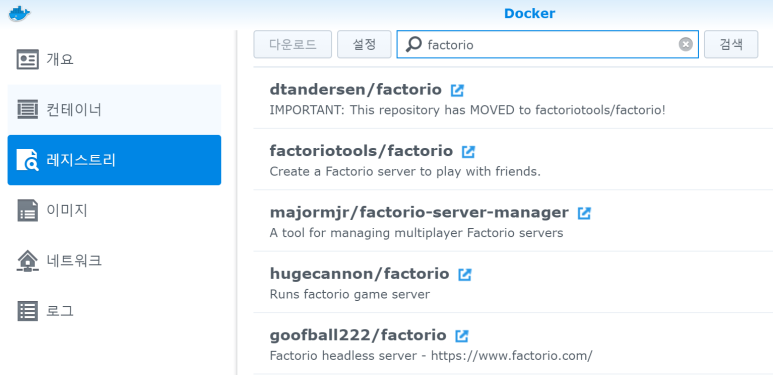Select the factoriotools/factorio result row
This screenshot has height=375, width=773.
513,160
